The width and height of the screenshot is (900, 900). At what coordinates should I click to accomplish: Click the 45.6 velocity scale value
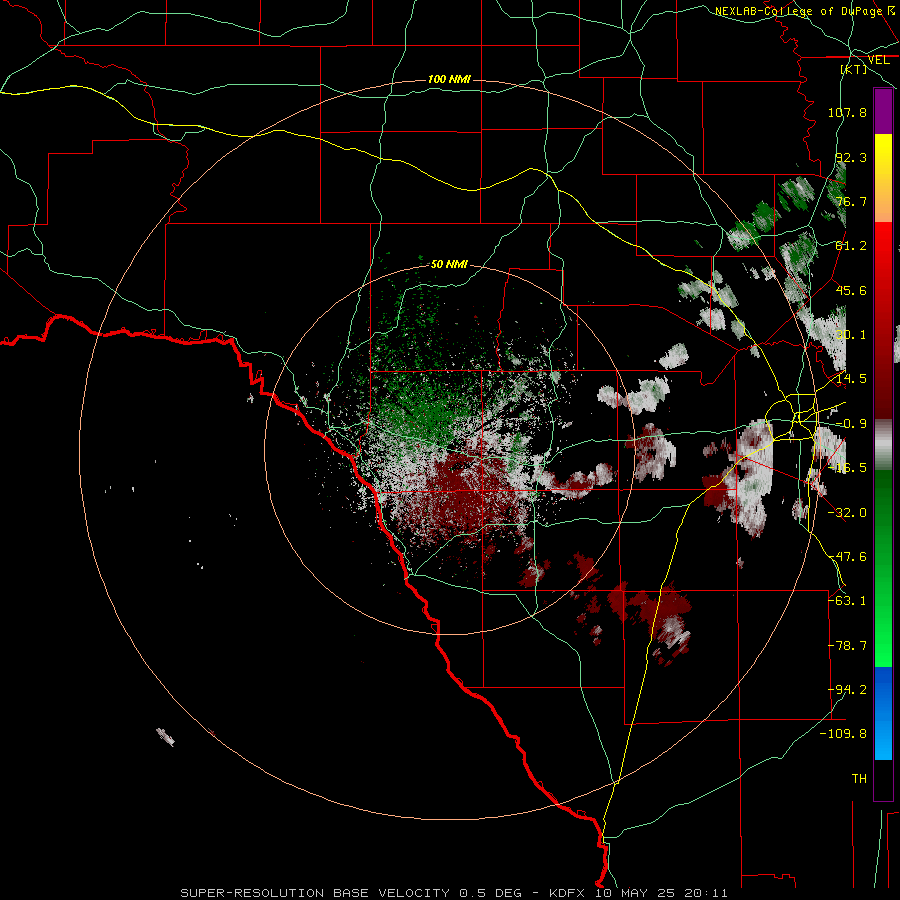point(851,290)
